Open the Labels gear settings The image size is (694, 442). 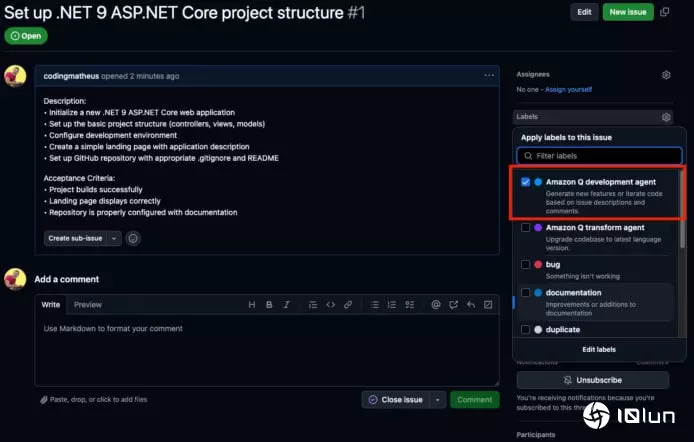(666, 117)
